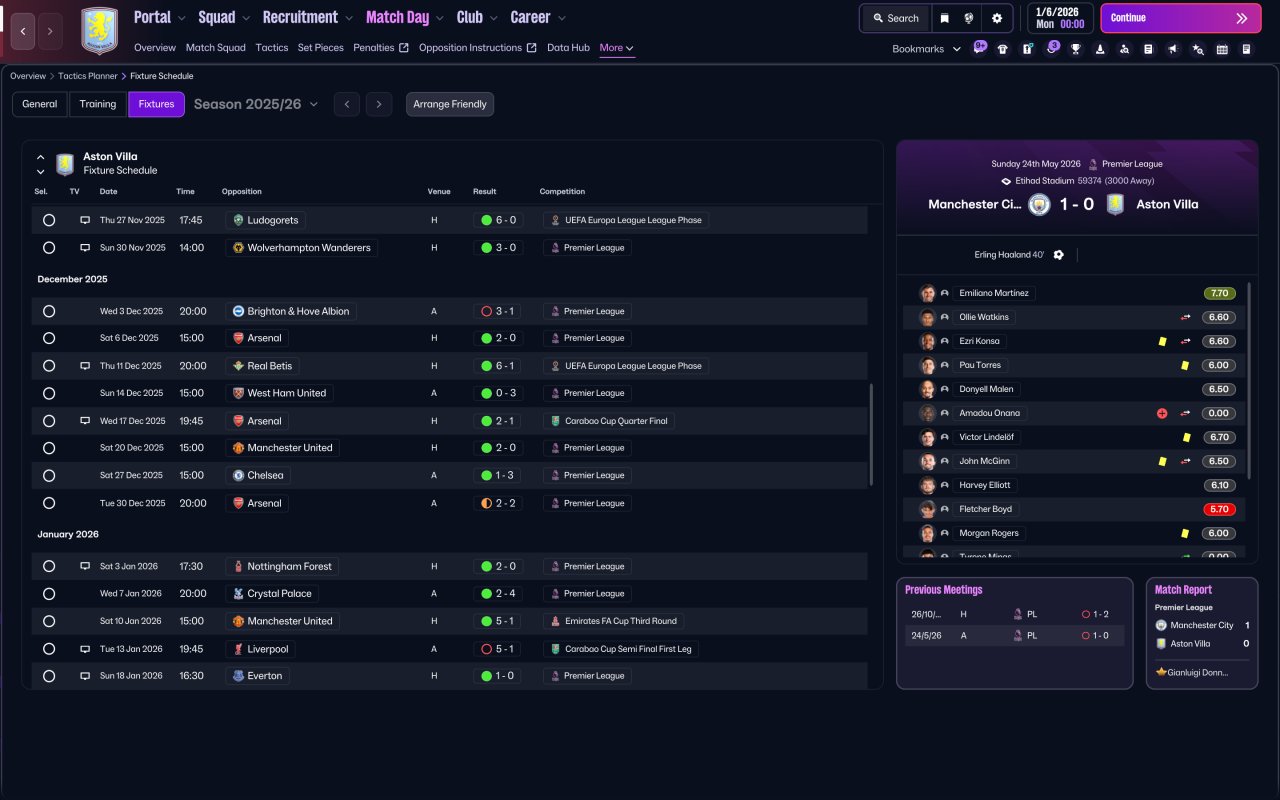Click TV icon on Ludogorets fixture row
This screenshot has height=800, width=1280.
(x=85, y=220)
